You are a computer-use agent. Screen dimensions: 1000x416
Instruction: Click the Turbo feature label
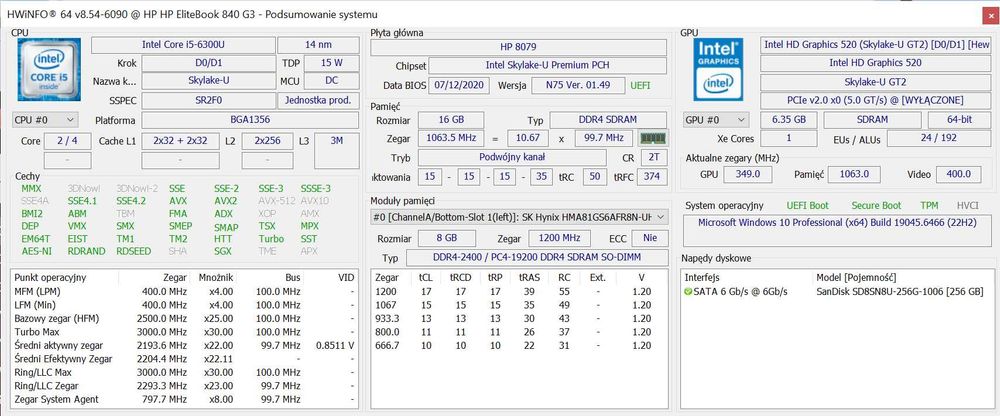pos(271,239)
